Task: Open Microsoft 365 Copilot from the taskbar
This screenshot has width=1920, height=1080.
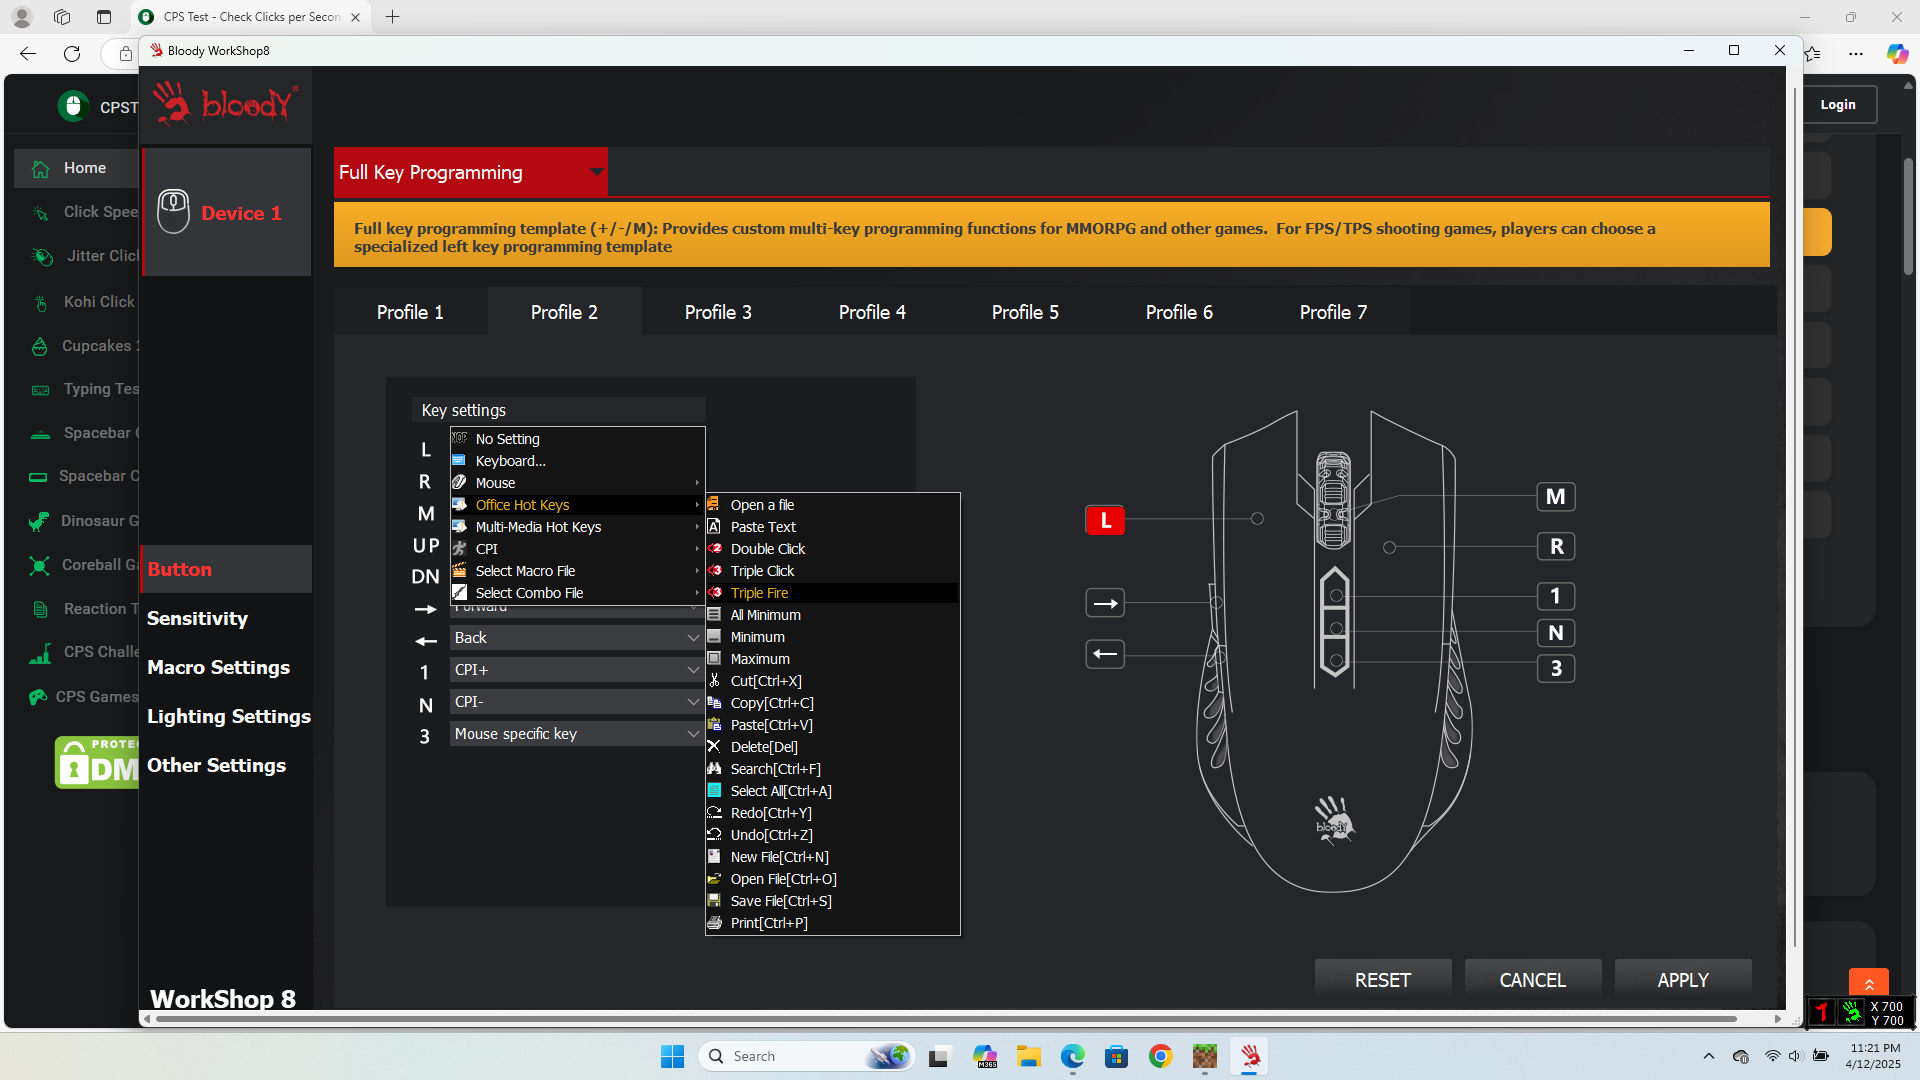Action: [x=985, y=1056]
